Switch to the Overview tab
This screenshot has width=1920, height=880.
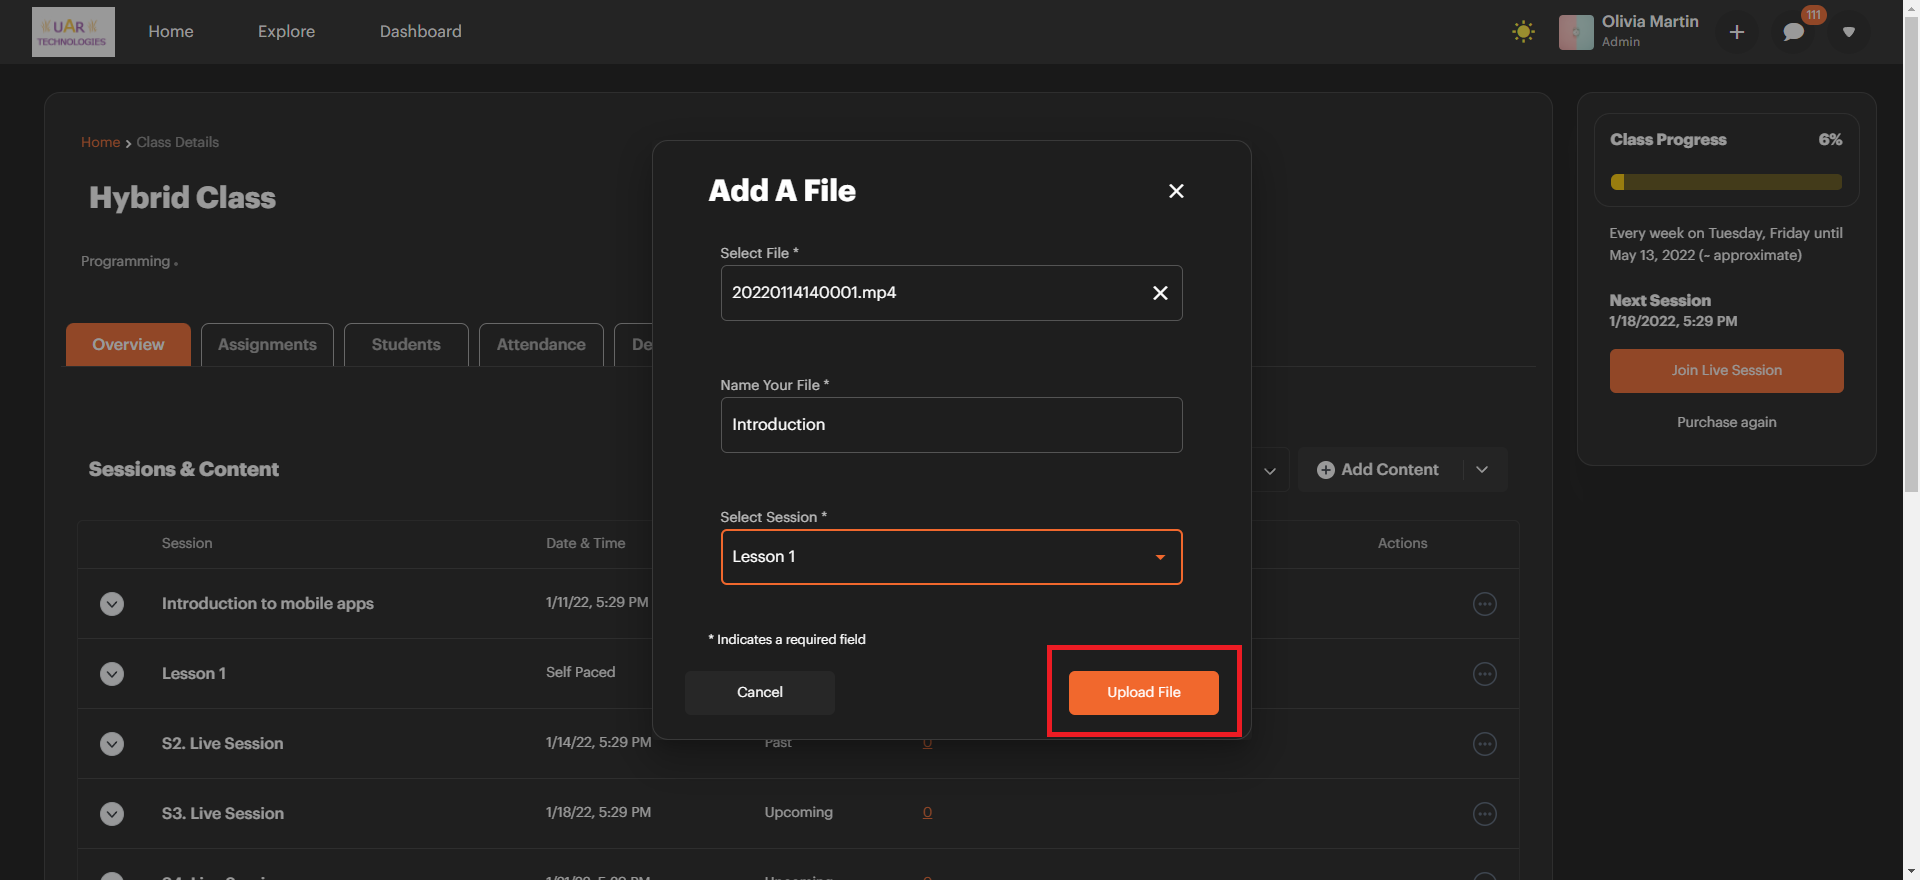pos(128,345)
